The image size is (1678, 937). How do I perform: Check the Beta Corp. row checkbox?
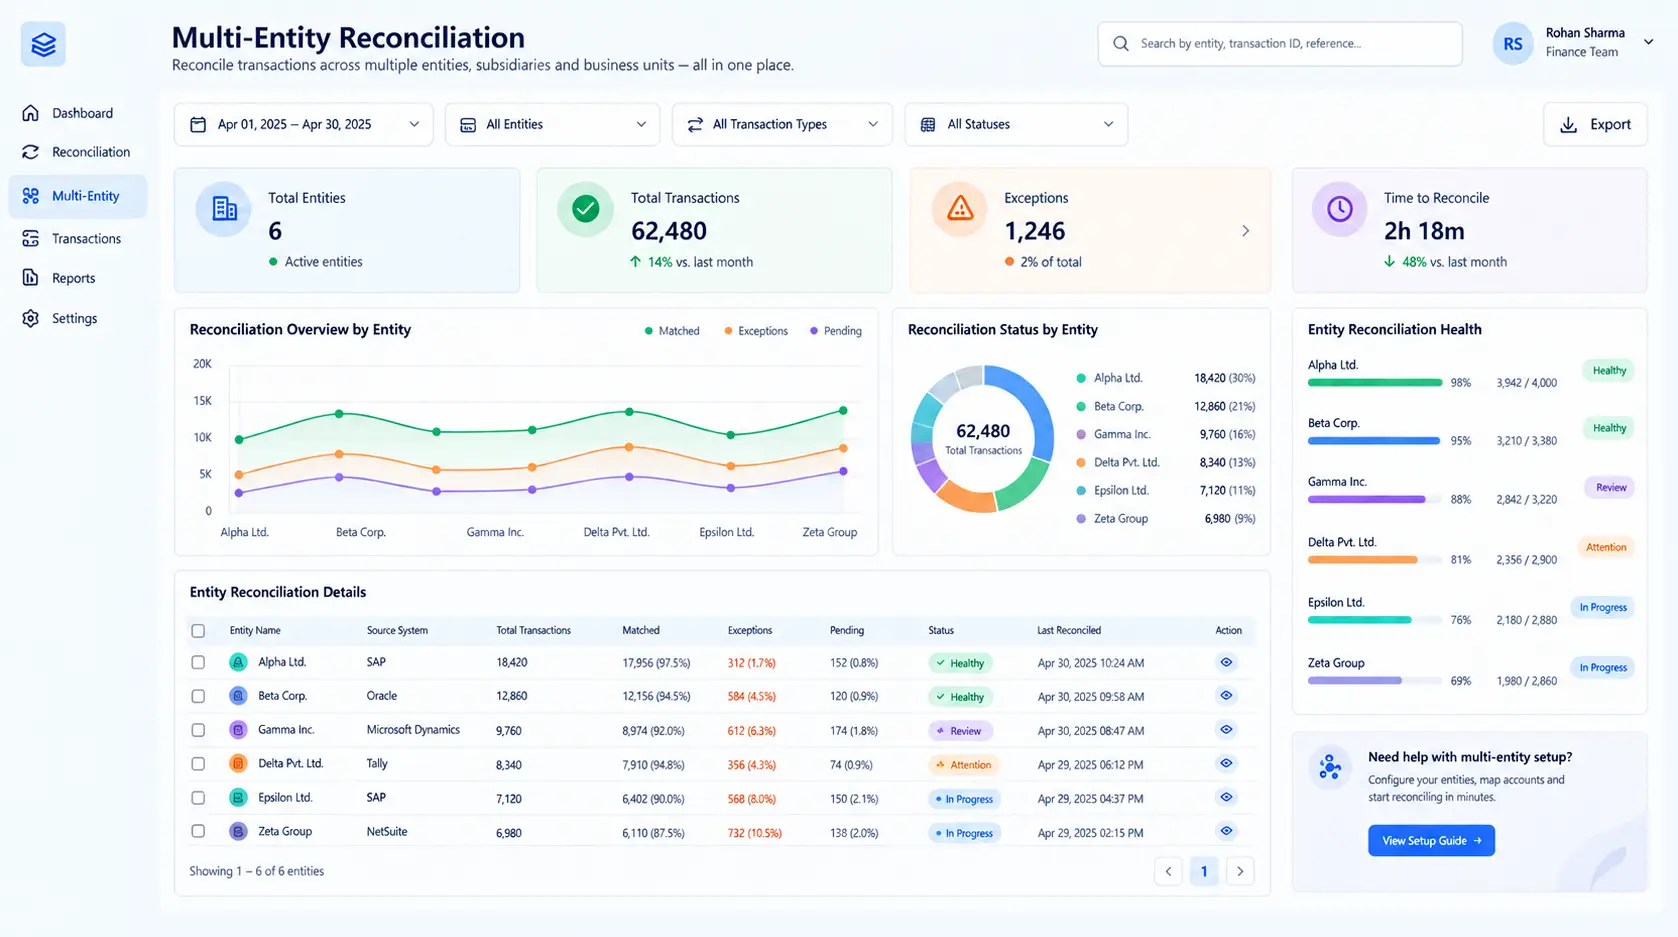tap(198, 696)
